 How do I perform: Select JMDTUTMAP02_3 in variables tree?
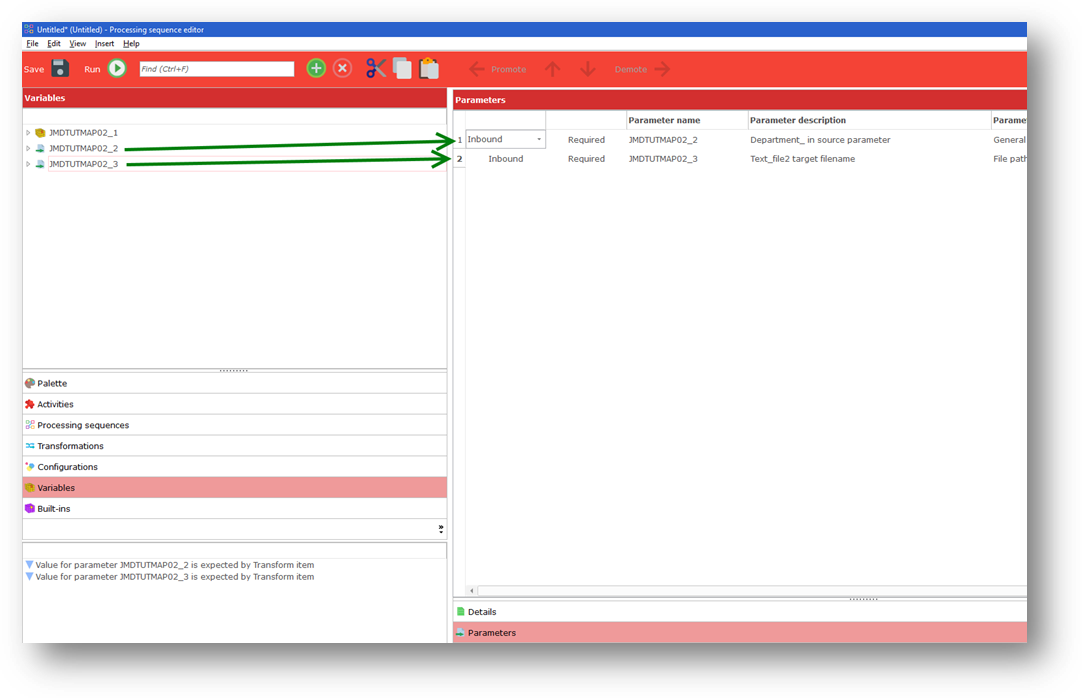point(83,164)
